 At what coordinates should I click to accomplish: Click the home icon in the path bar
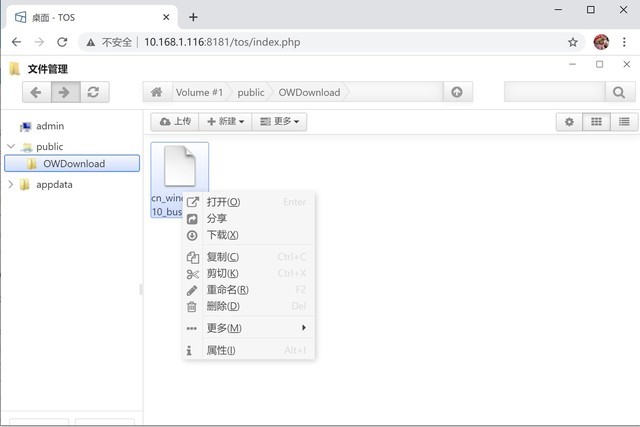tap(157, 92)
